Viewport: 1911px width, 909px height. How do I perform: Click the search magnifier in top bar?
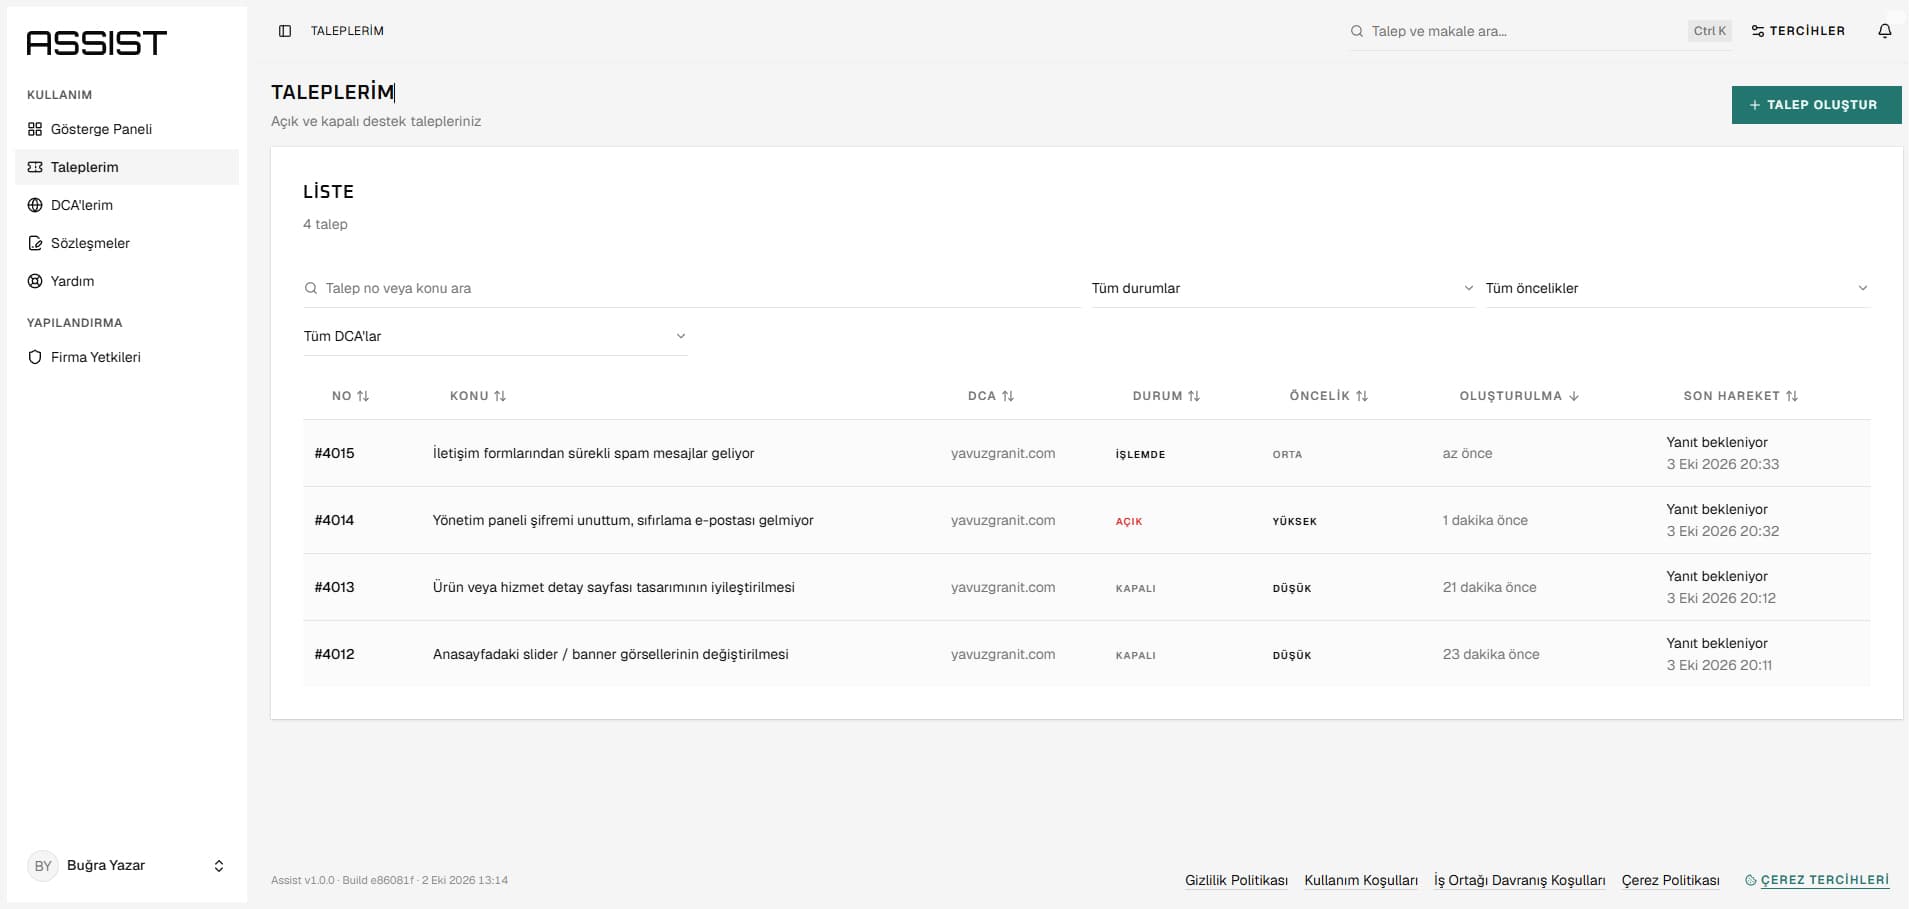click(1357, 31)
